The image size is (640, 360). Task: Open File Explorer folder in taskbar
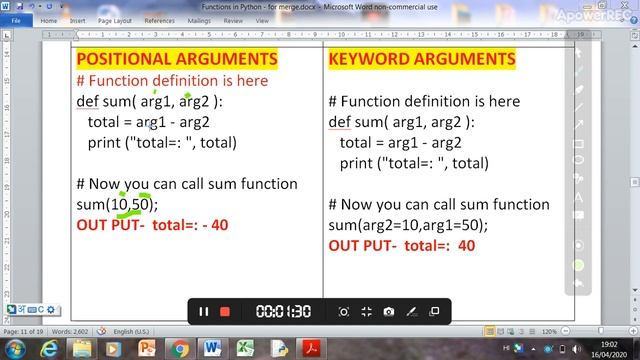(x=82, y=349)
